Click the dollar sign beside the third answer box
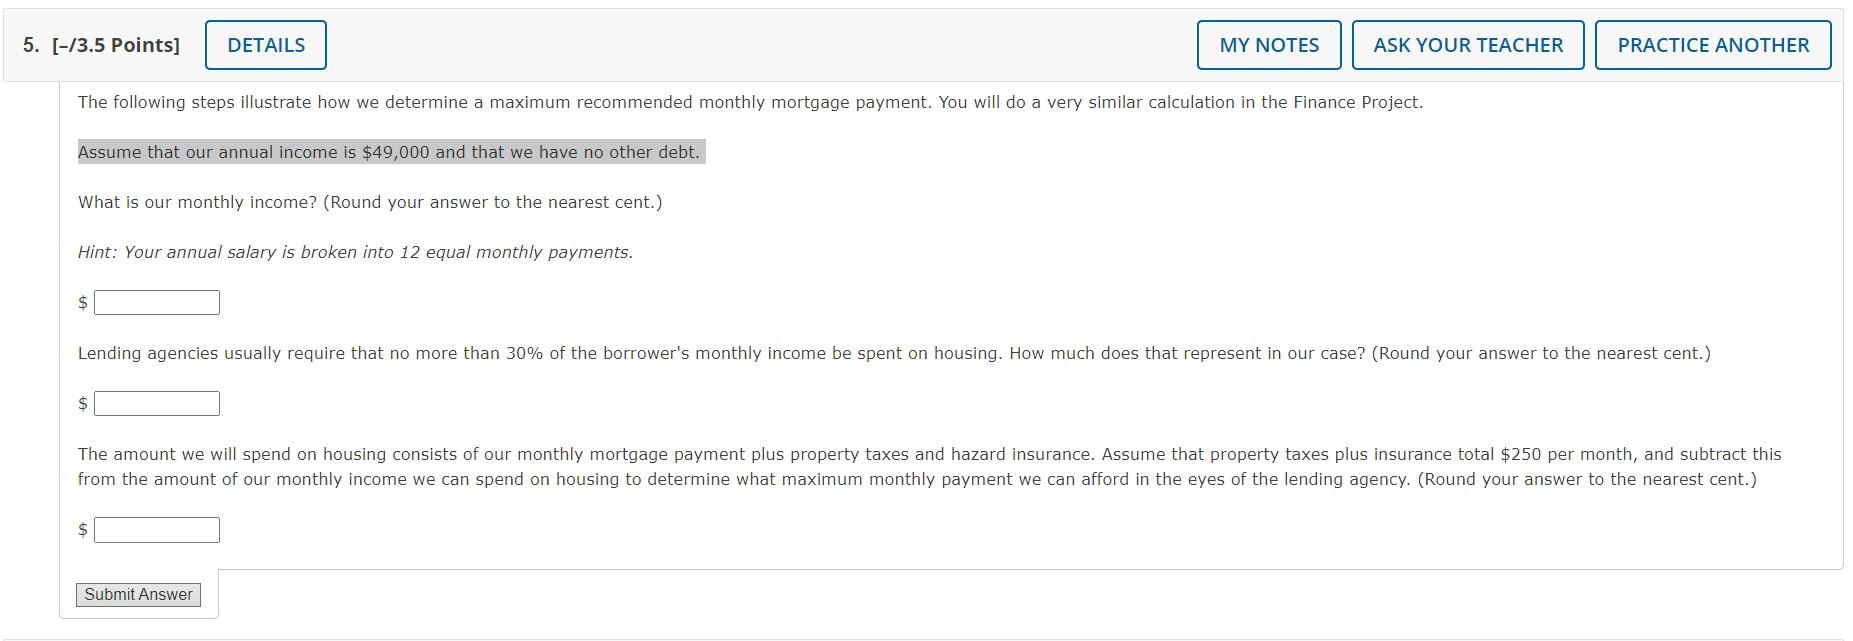 coord(81,529)
